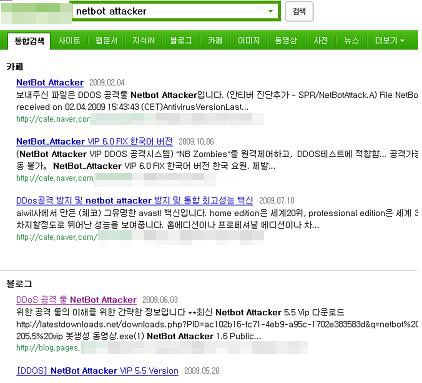422x383 pixels.
Task: Click the cafe.naver.com URL under VIP 6.0 result
Action: (55, 178)
